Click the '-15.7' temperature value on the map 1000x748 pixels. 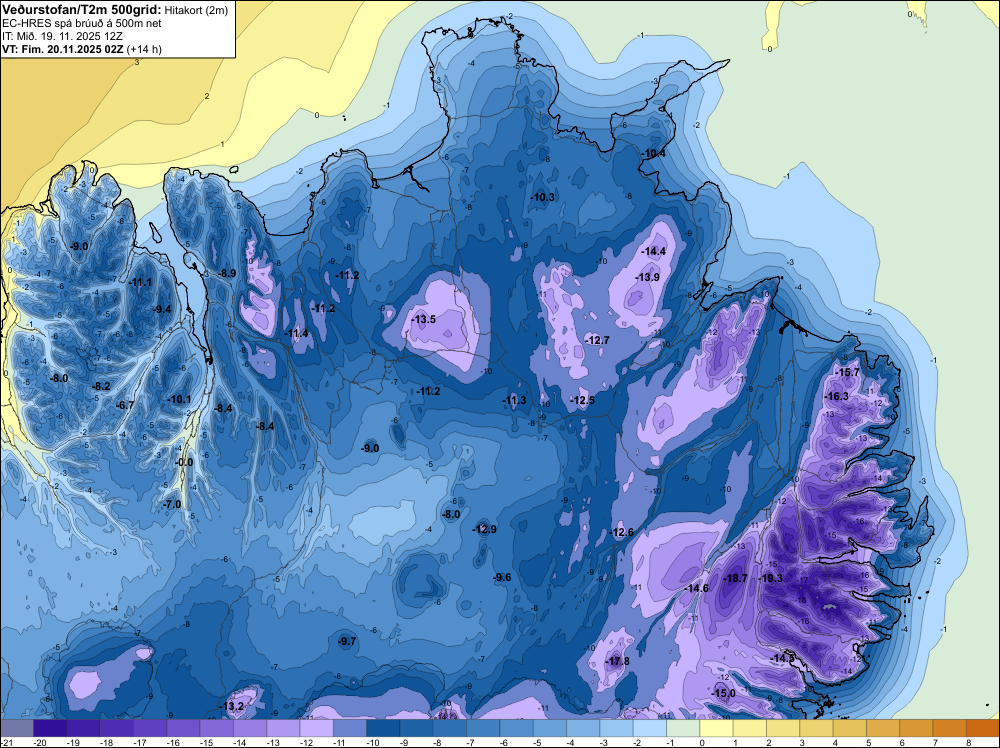coord(848,372)
